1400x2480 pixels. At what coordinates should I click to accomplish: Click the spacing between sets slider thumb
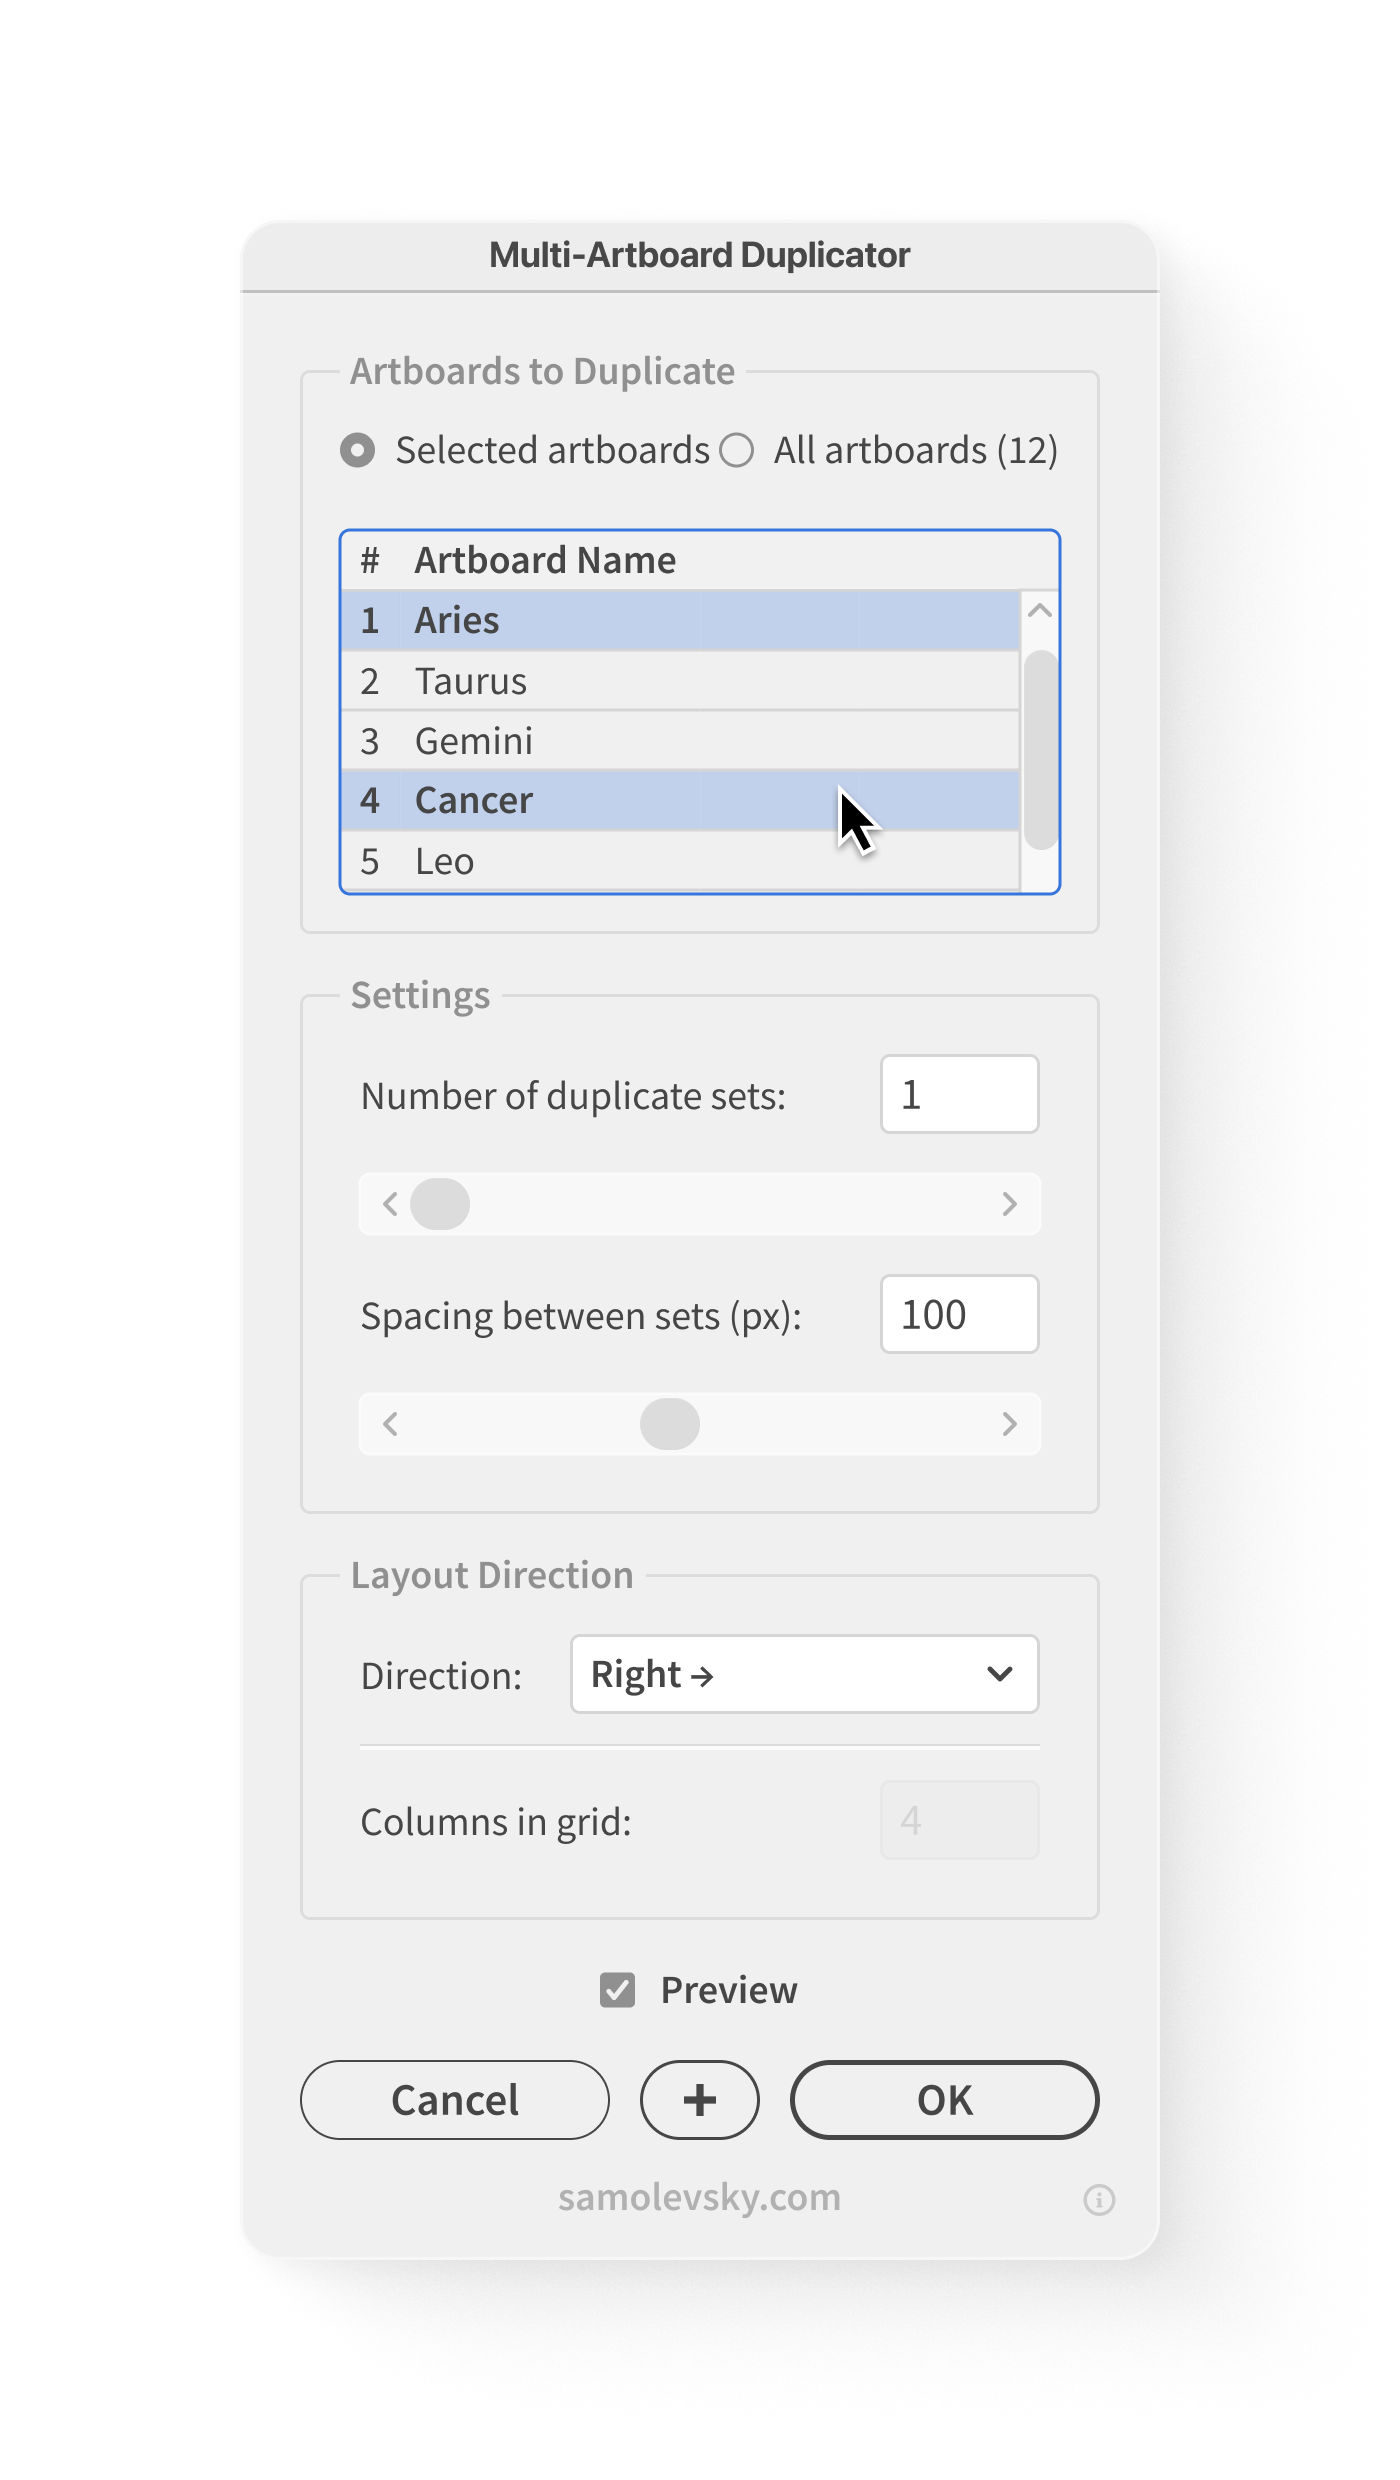point(670,1424)
